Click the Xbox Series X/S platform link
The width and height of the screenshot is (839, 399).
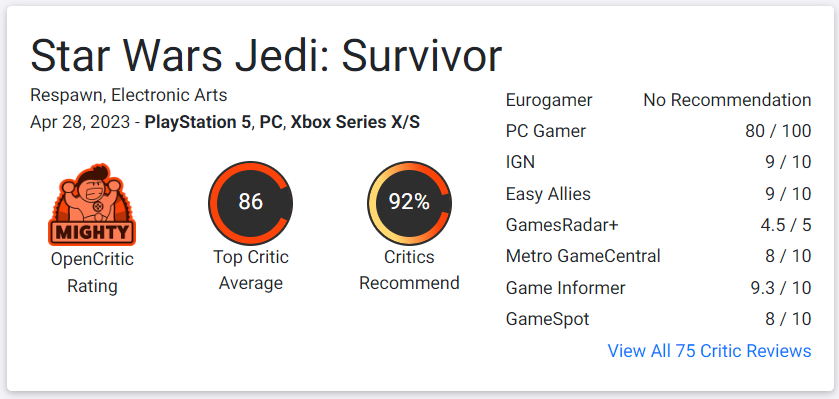tap(355, 122)
